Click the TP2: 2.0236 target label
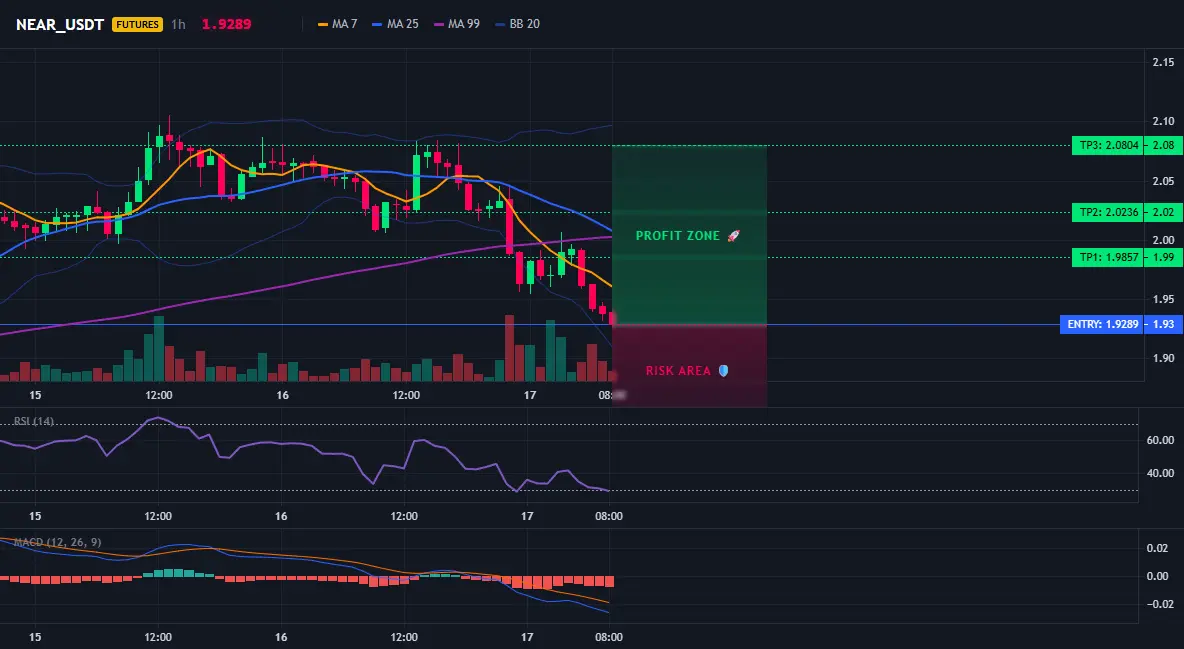1184x649 pixels. [x=1108, y=212]
